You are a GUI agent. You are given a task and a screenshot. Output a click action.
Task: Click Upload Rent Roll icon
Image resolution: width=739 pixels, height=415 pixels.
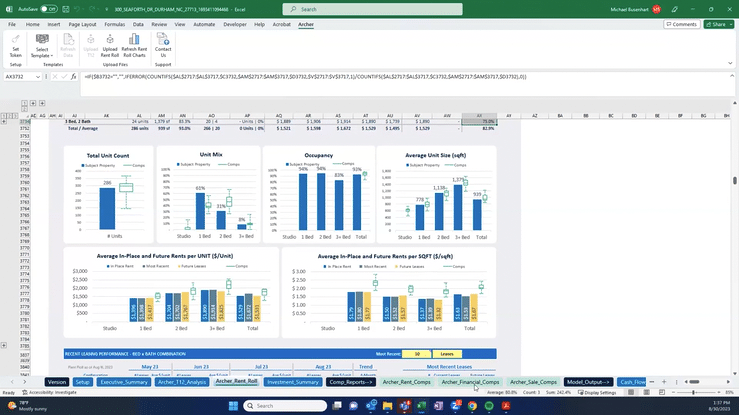(110, 46)
